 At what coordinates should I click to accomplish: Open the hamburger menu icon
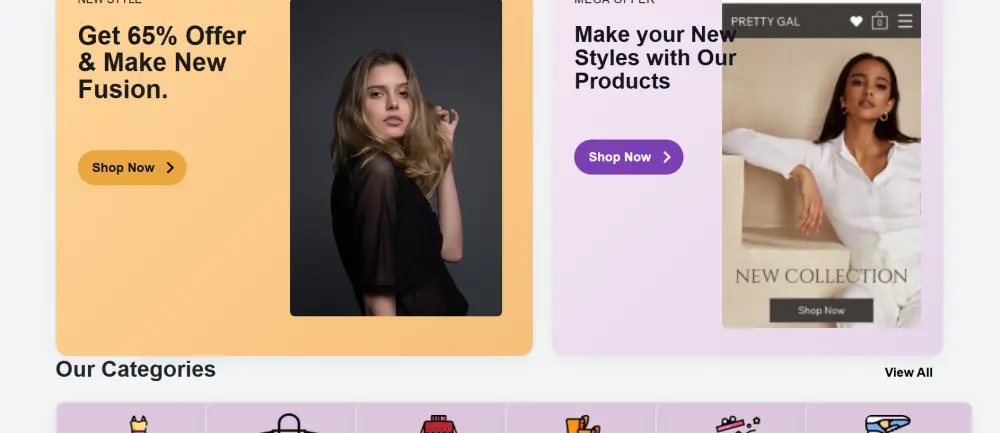(905, 21)
